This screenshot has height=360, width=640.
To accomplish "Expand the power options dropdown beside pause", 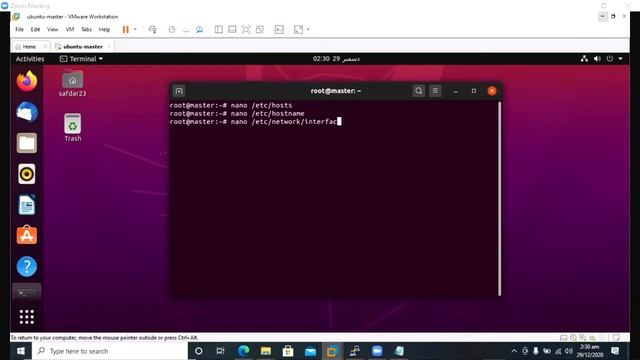I will [x=135, y=29].
